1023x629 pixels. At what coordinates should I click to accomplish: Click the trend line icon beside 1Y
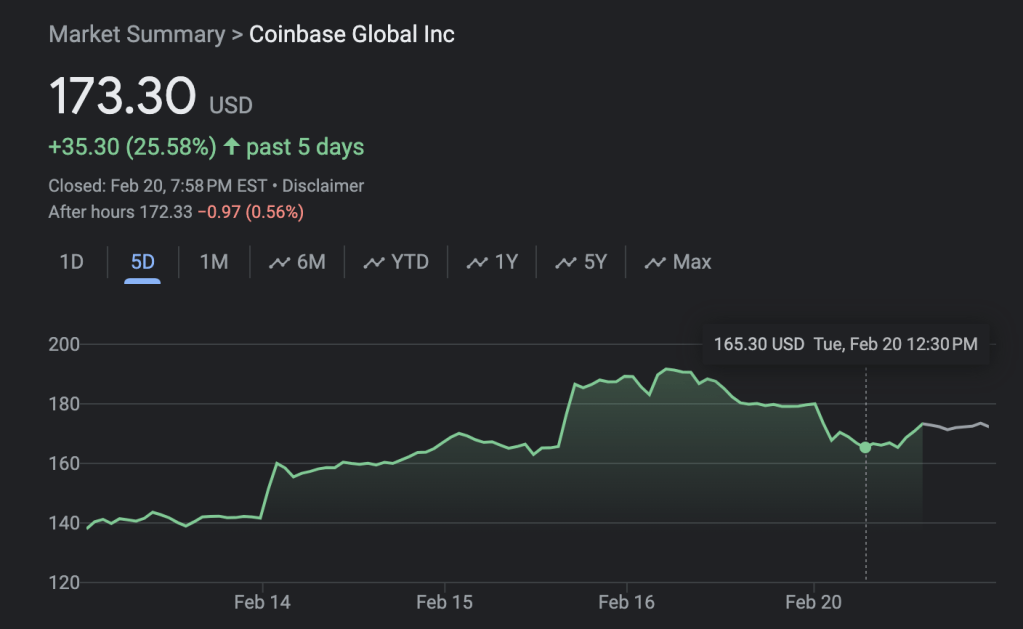pyautogui.click(x=477, y=263)
